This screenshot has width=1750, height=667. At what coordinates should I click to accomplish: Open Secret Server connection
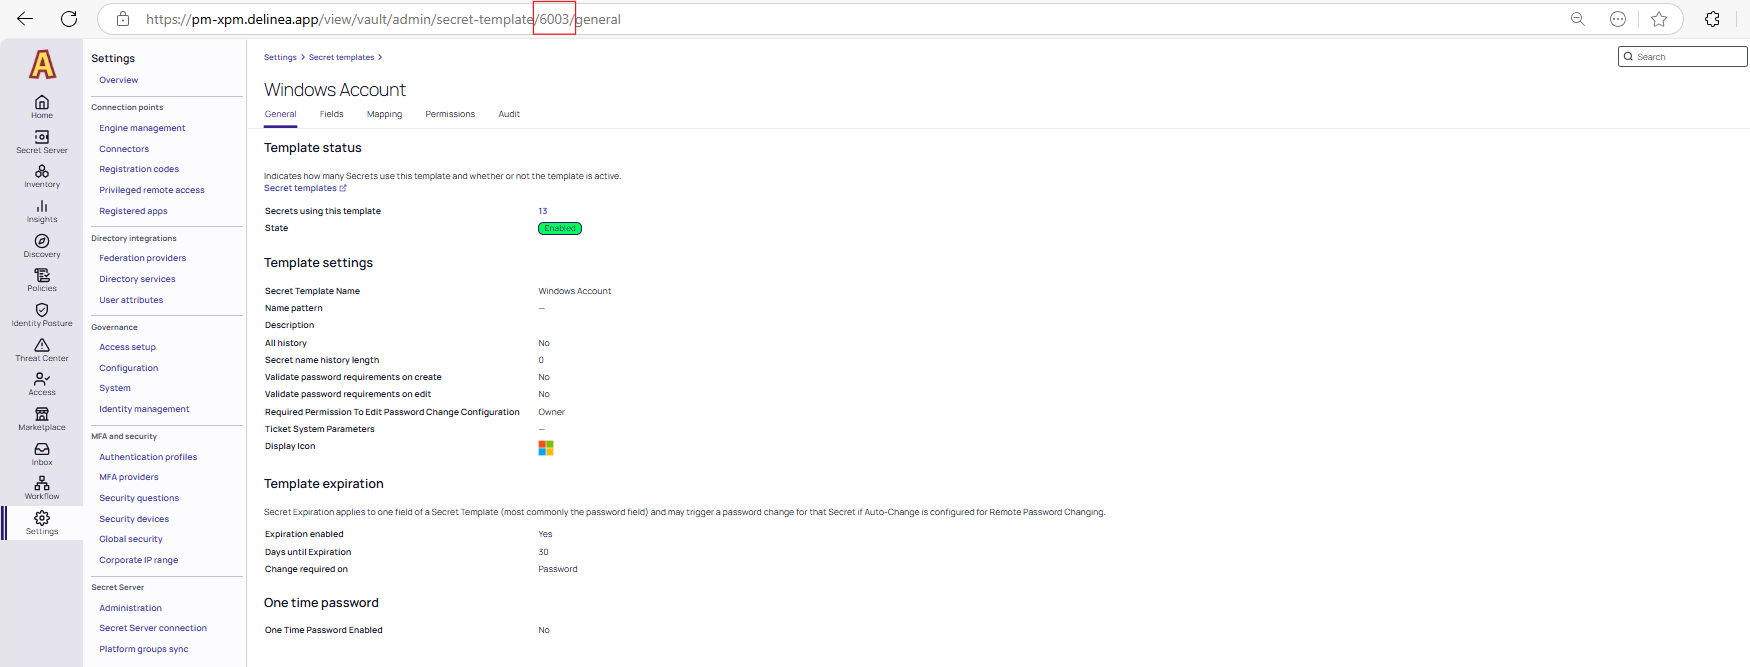(x=153, y=628)
